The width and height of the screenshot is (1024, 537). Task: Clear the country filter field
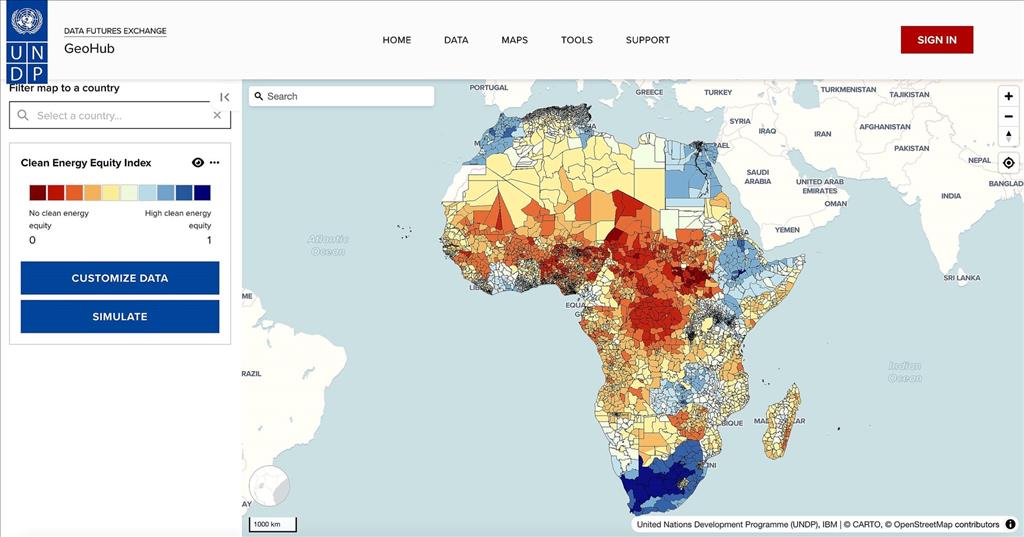(x=217, y=115)
